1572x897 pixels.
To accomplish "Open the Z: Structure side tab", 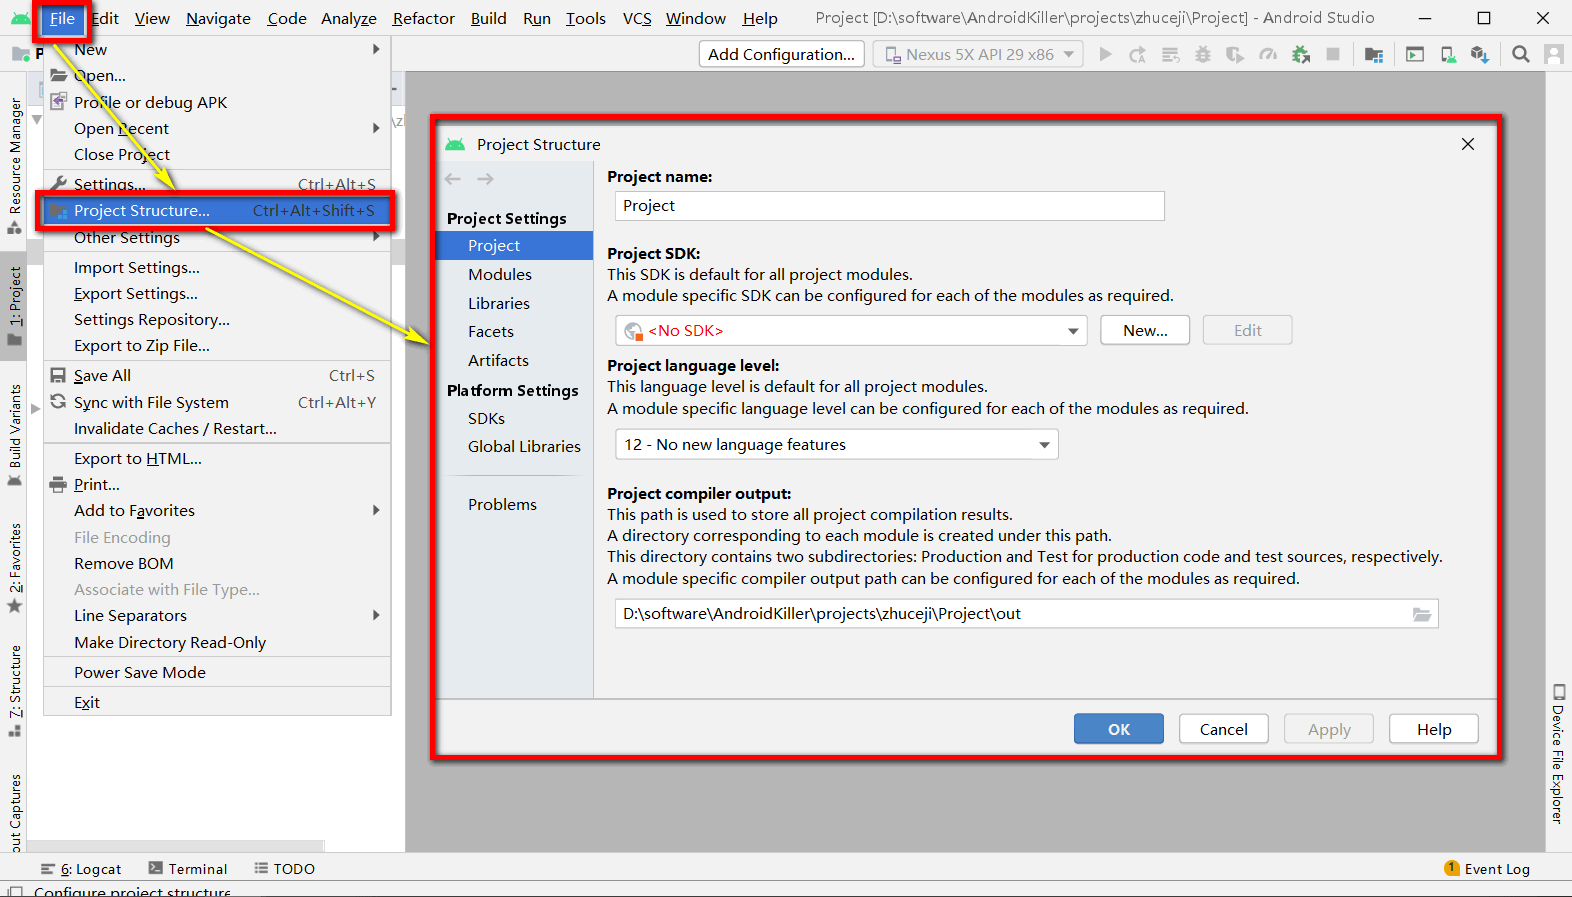I will click(x=15, y=690).
